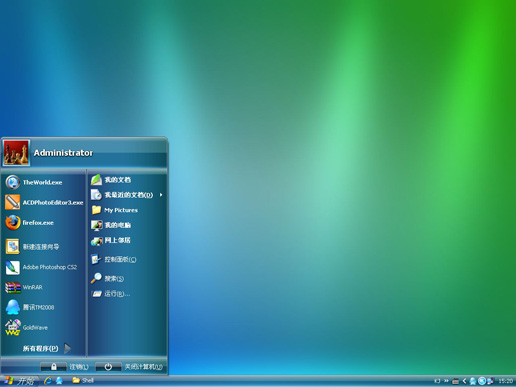Screen dimensions: 516x387
Task: Open QQ penguin icon in quick launch
Action: point(59,380)
